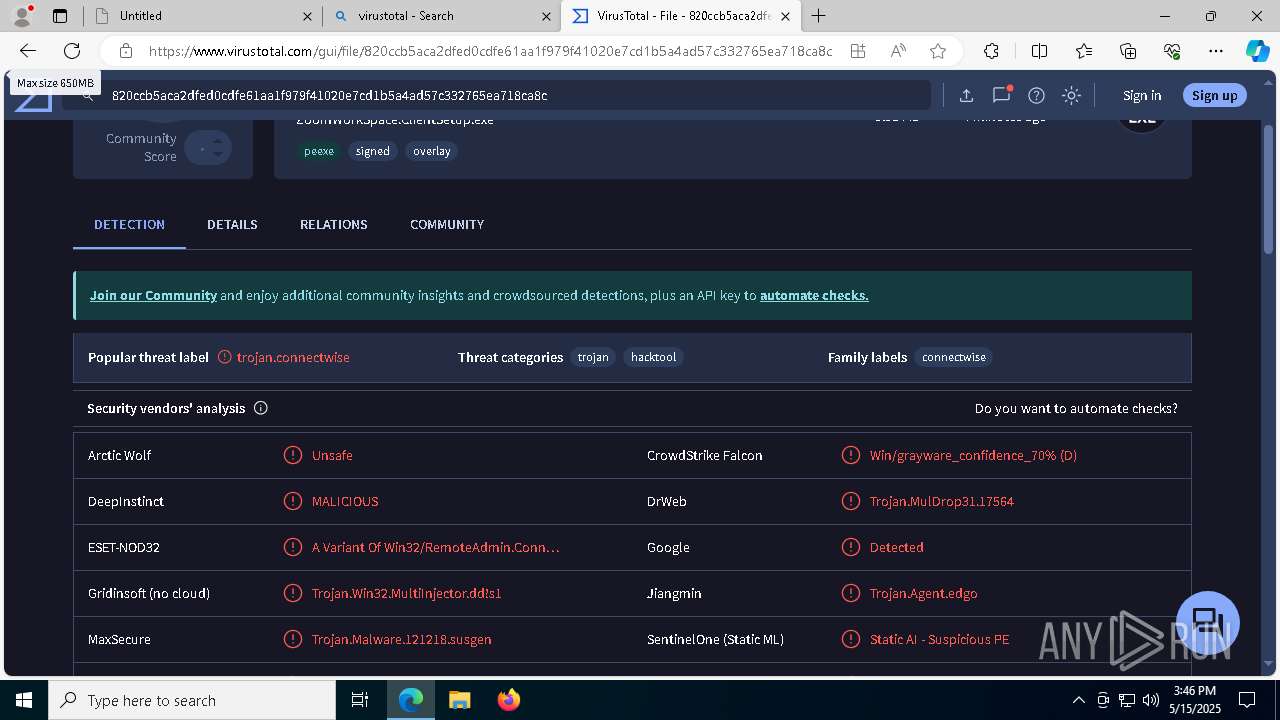Open Browser essentials icon
This screenshot has height=720, width=1280.
(x=1172, y=51)
